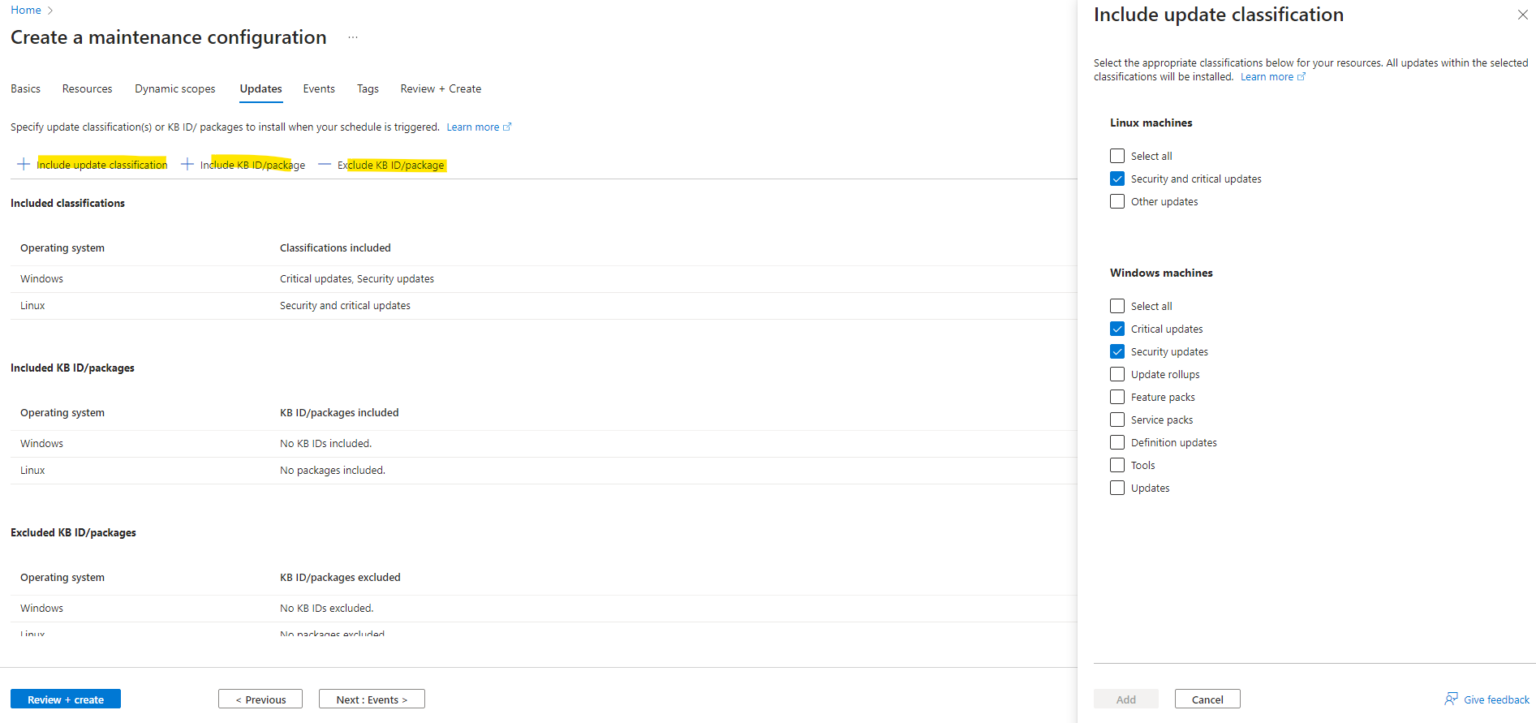The height and width of the screenshot is (723, 1536).
Task: Click the Next : Events button
Action: coord(371,698)
